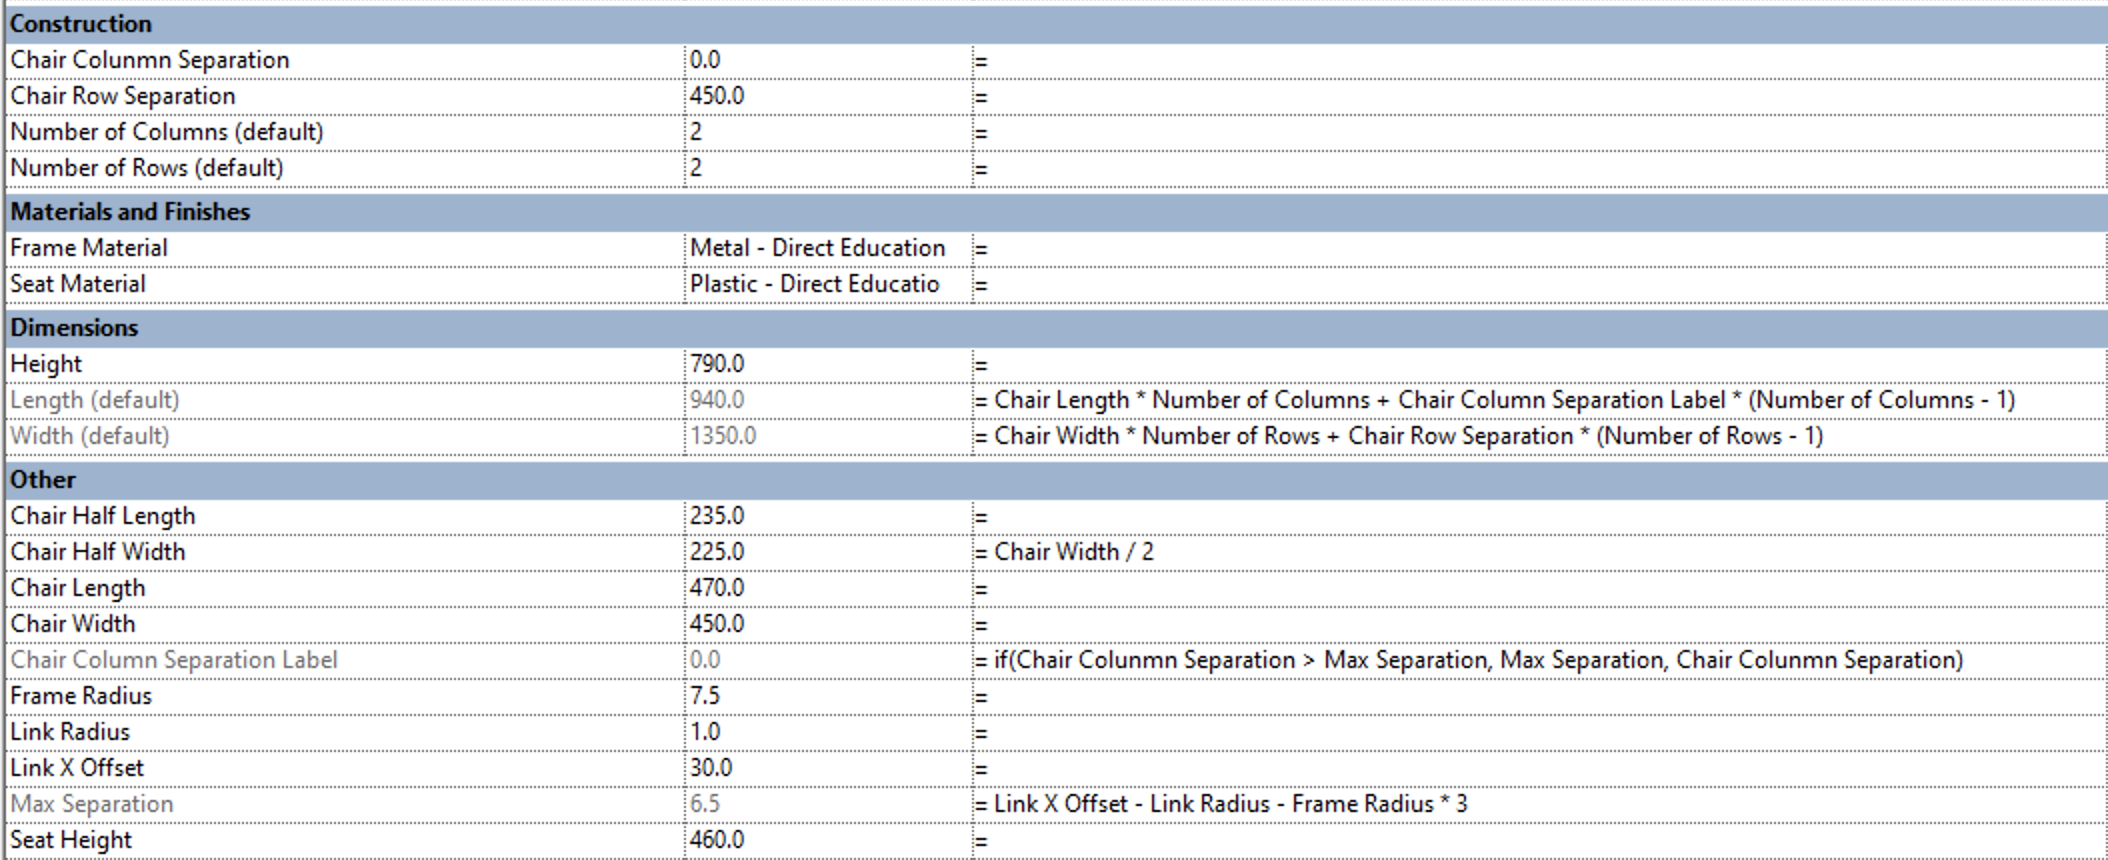Collapse the Construction group header
Image resolution: width=2108 pixels, height=860 pixels.
tap(1055, 24)
